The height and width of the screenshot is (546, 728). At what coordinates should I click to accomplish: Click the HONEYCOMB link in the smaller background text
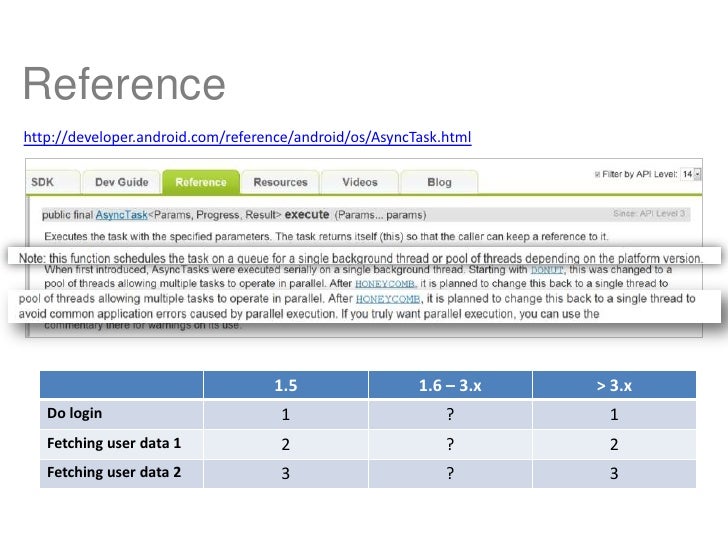[x=385, y=284]
